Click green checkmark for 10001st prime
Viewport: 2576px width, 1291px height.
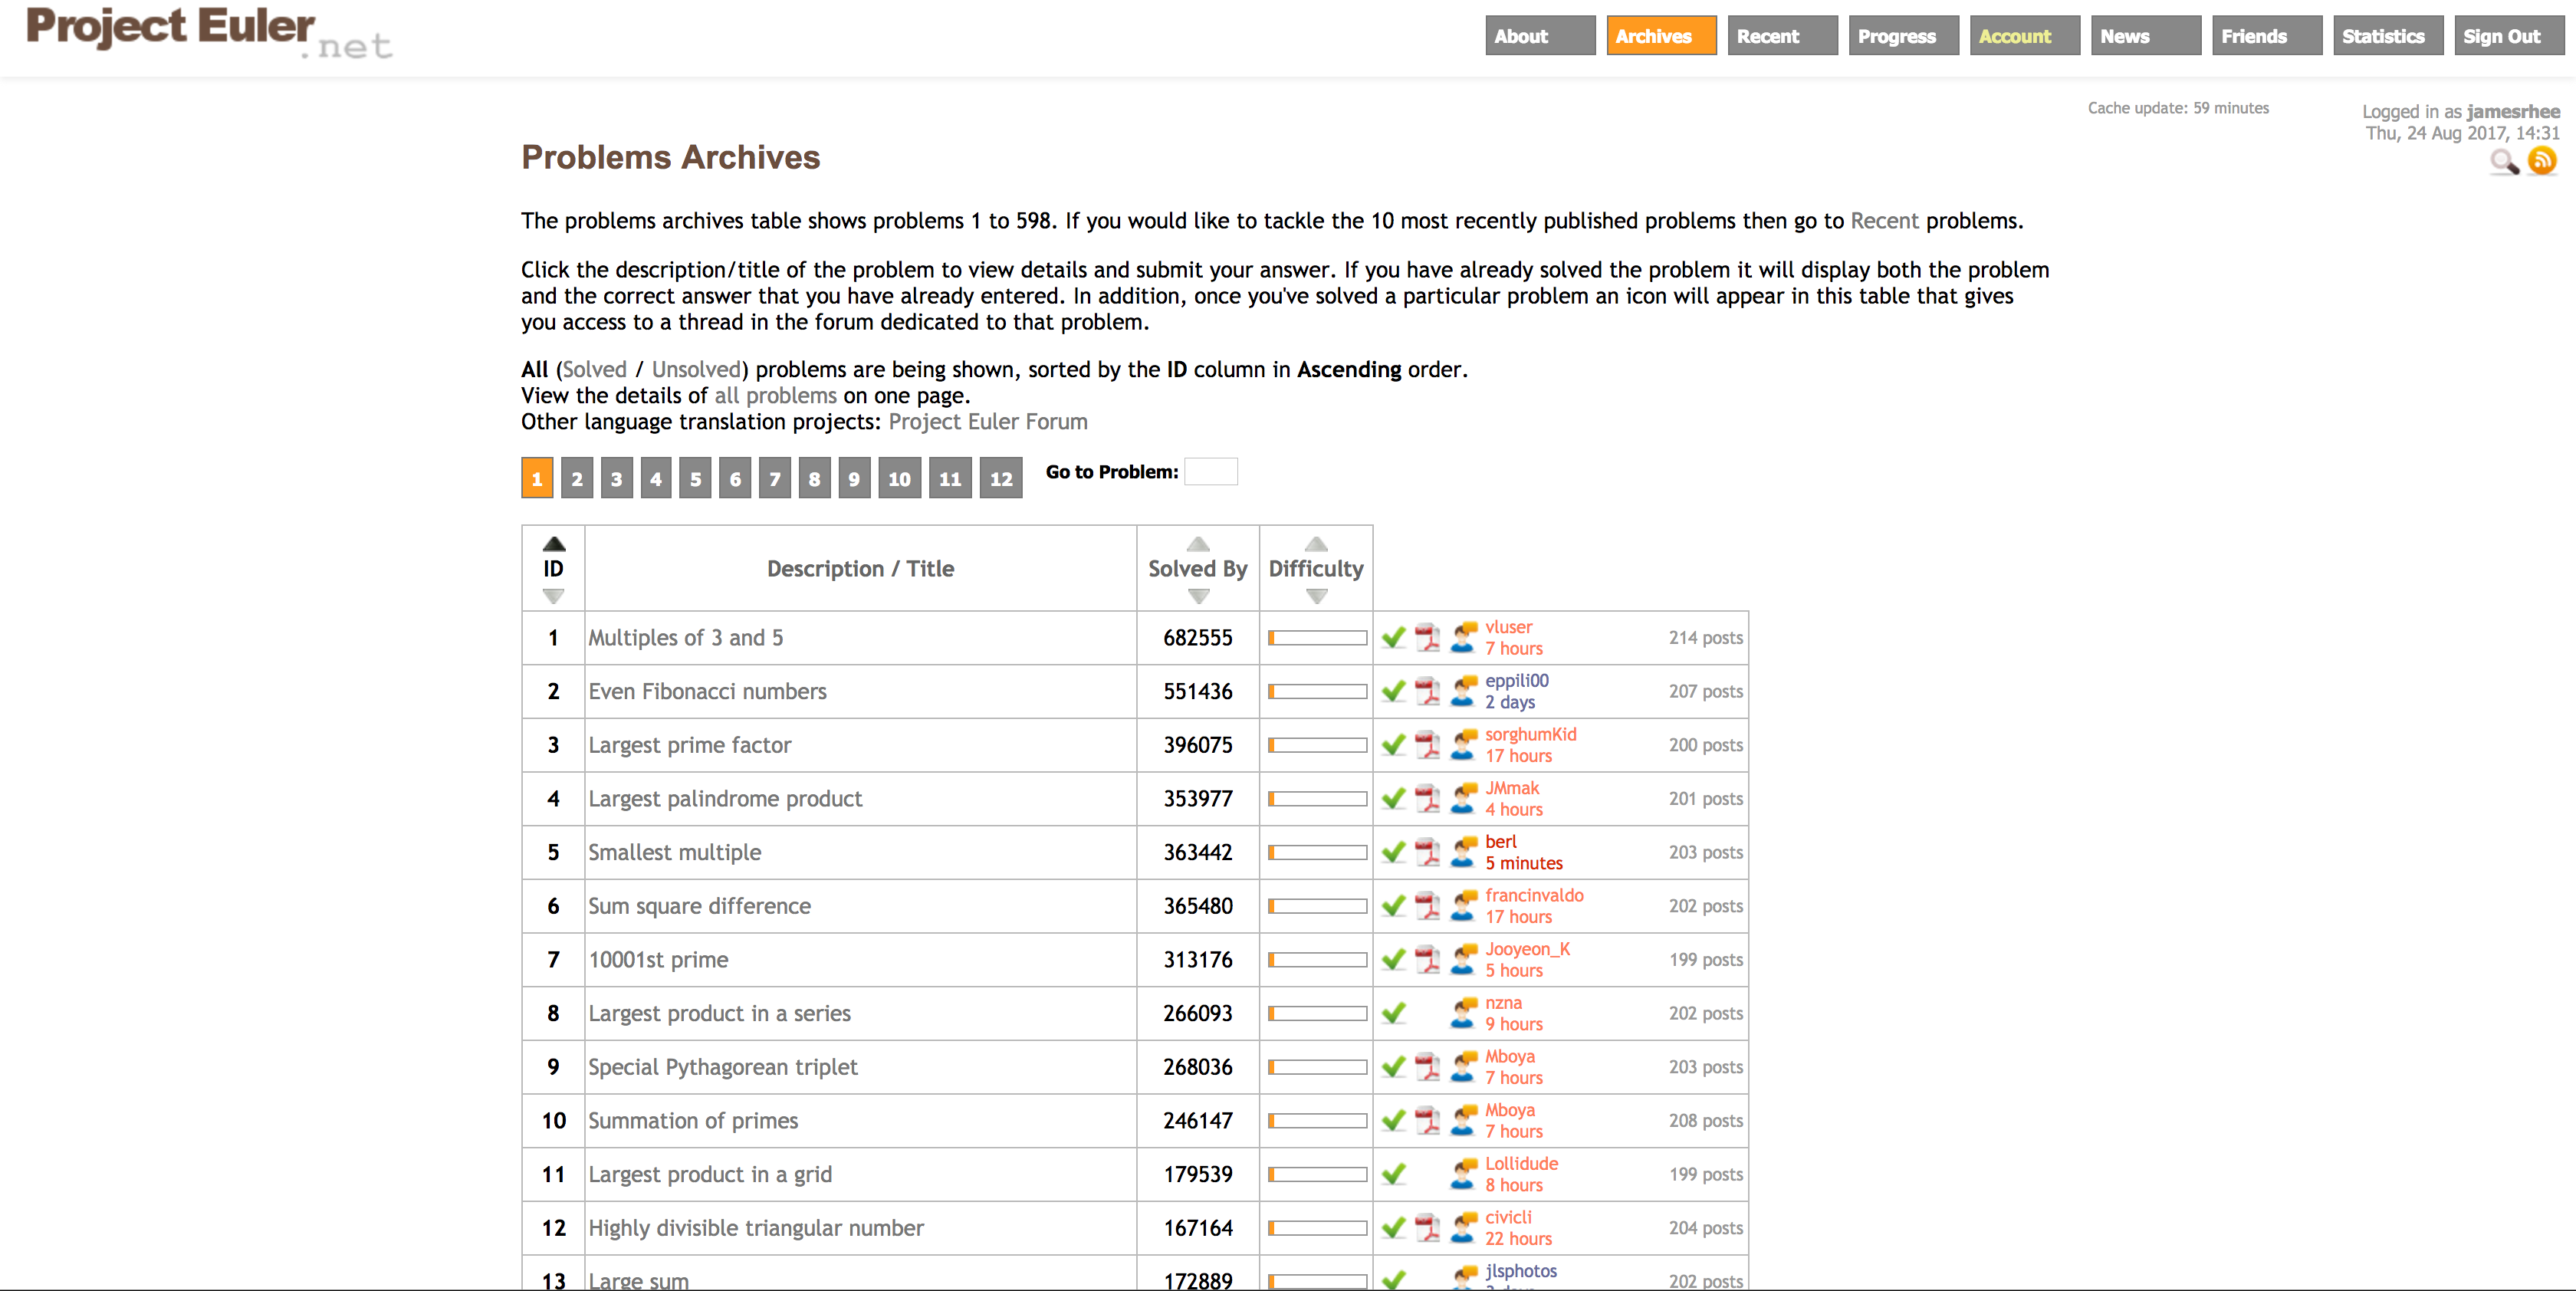1394,960
